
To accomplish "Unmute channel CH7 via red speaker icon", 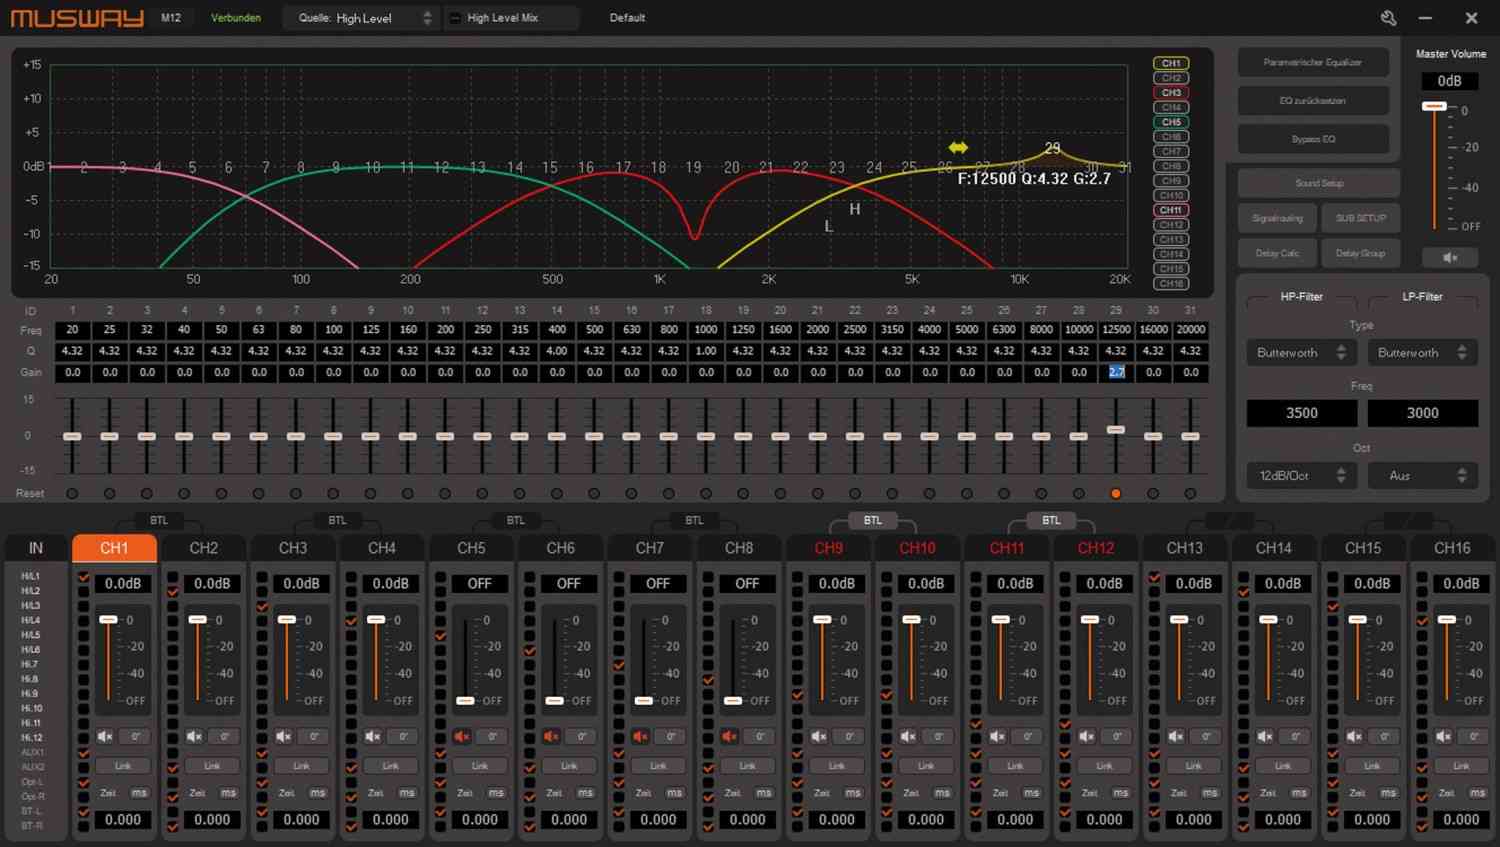I will (640, 737).
